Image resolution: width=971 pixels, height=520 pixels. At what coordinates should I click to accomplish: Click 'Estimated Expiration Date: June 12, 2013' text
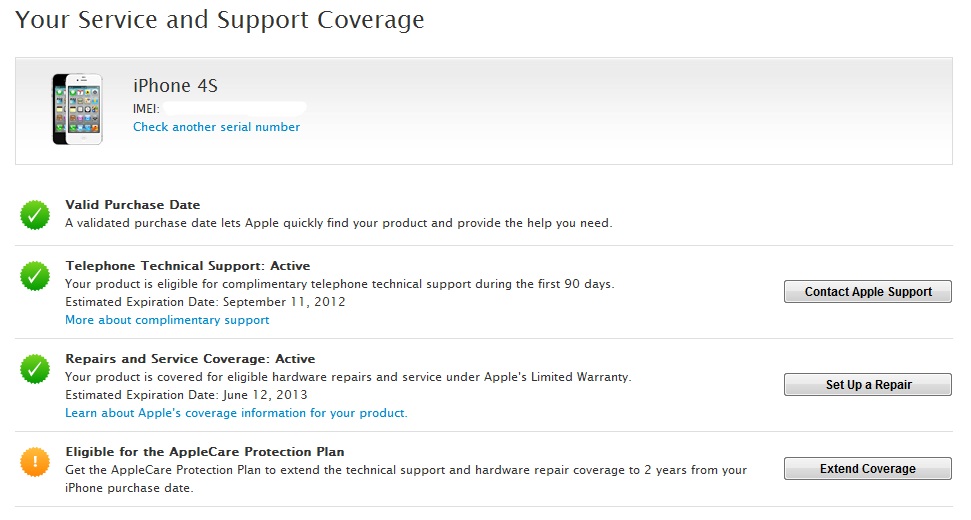(186, 395)
